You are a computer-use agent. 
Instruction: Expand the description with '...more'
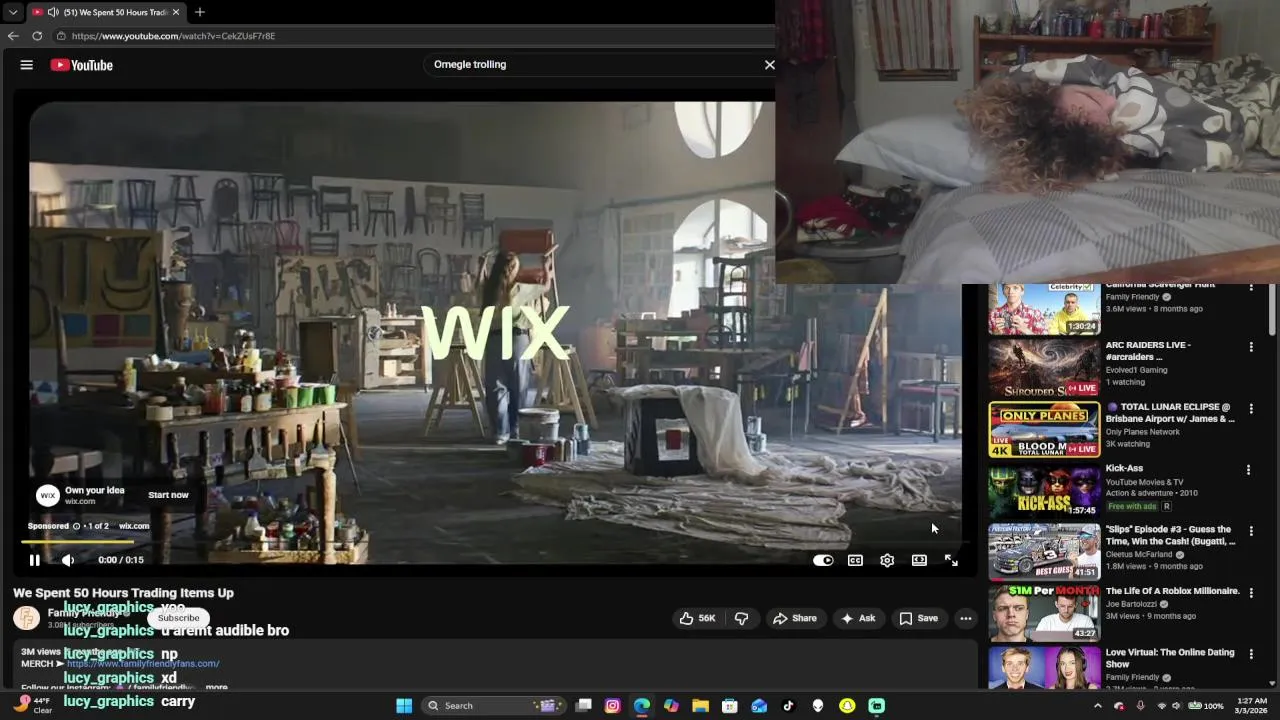click(216, 687)
